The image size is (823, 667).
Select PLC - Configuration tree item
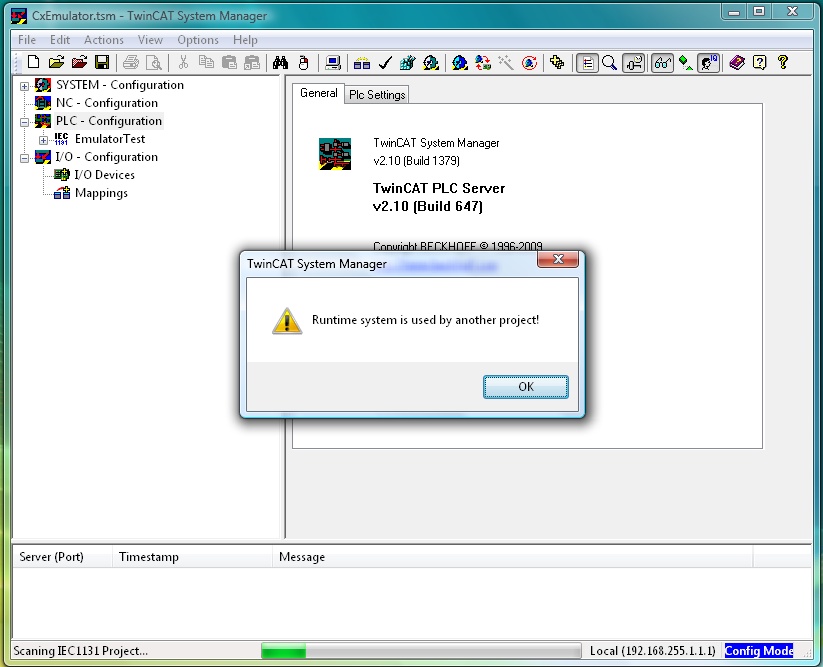[109, 121]
